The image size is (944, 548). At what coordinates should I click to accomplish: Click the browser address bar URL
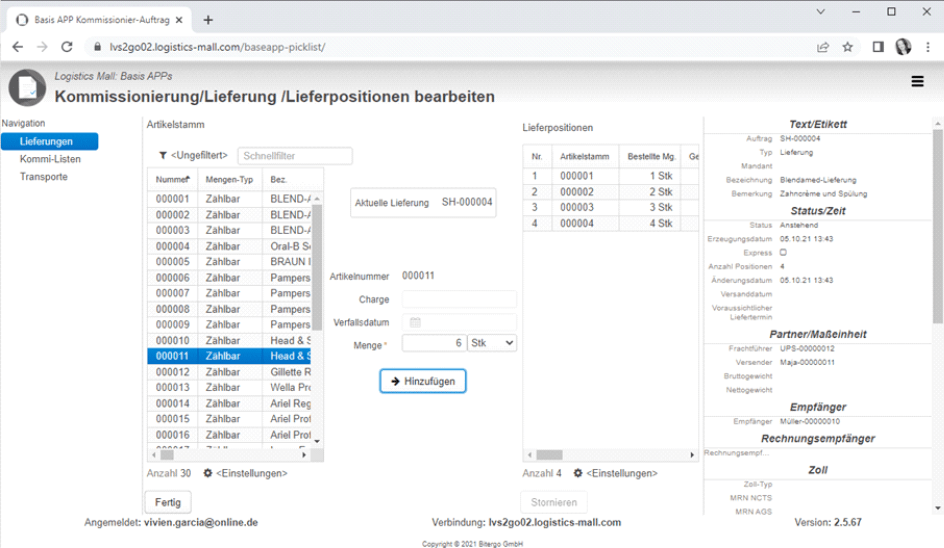coord(217,47)
